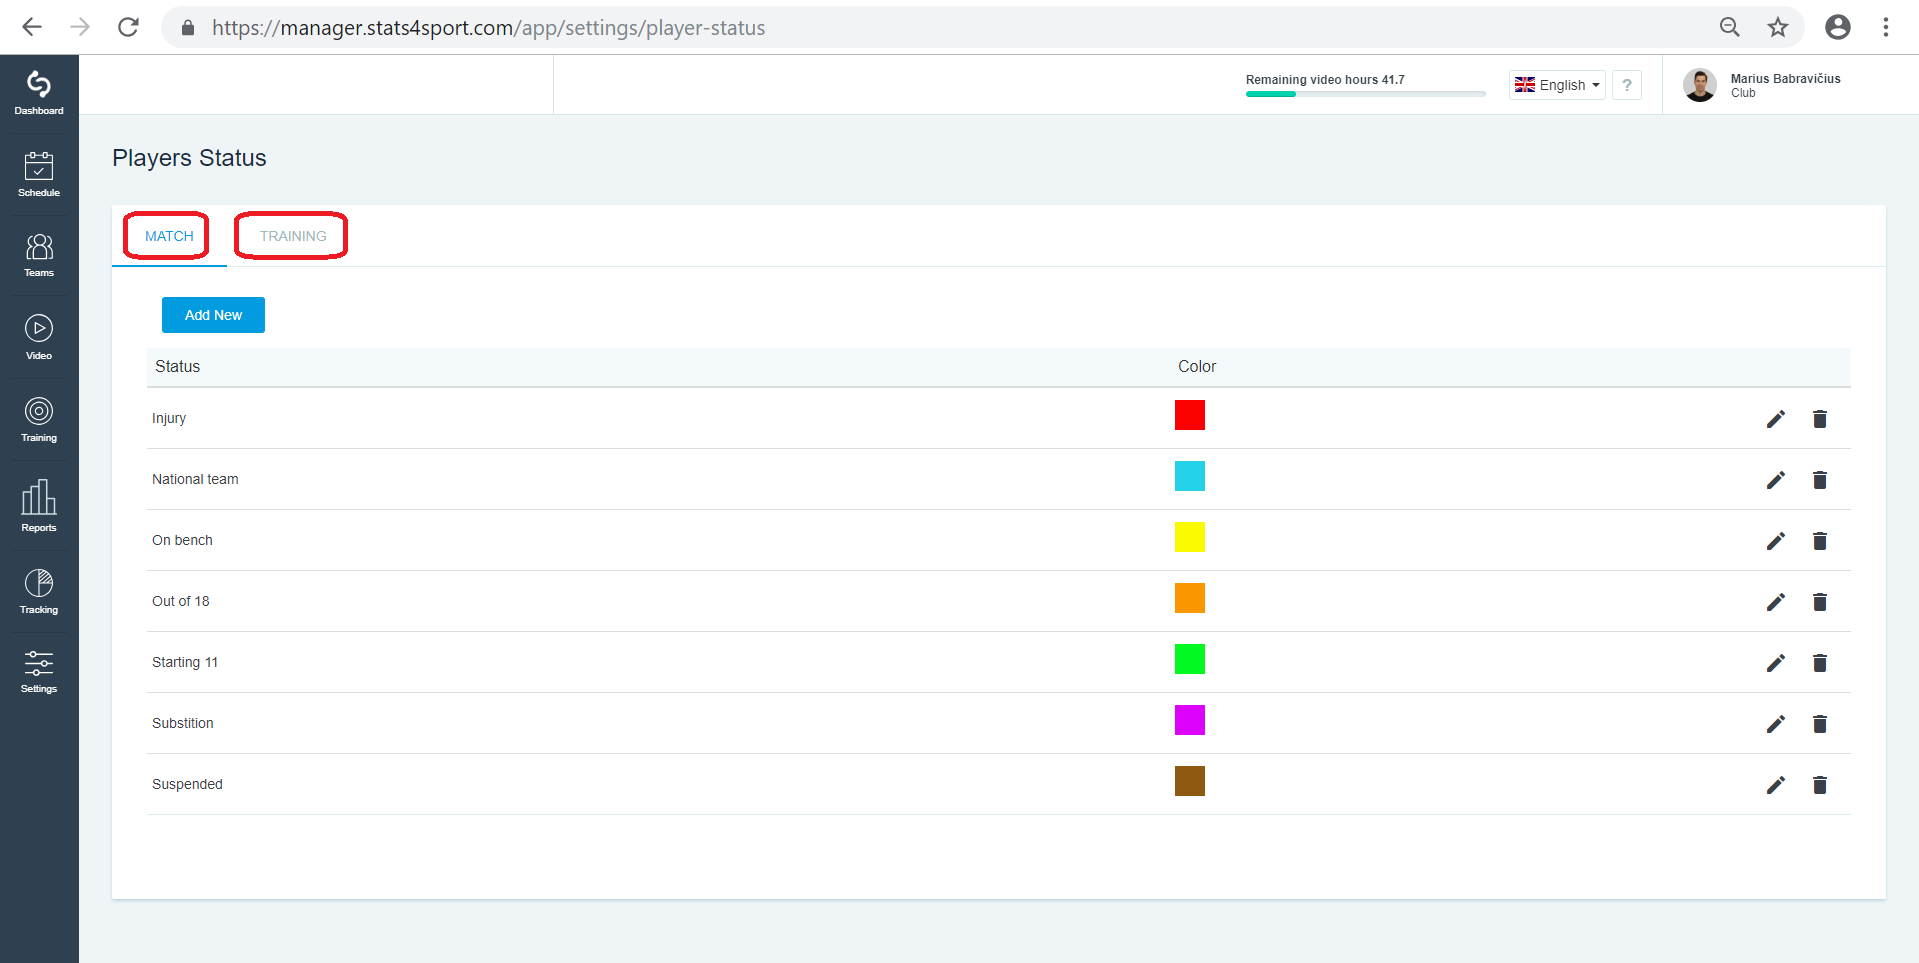This screenshot has height=963, width=1919.
Task: Open the Tracking sidebar icon
Action: (39, 591)
